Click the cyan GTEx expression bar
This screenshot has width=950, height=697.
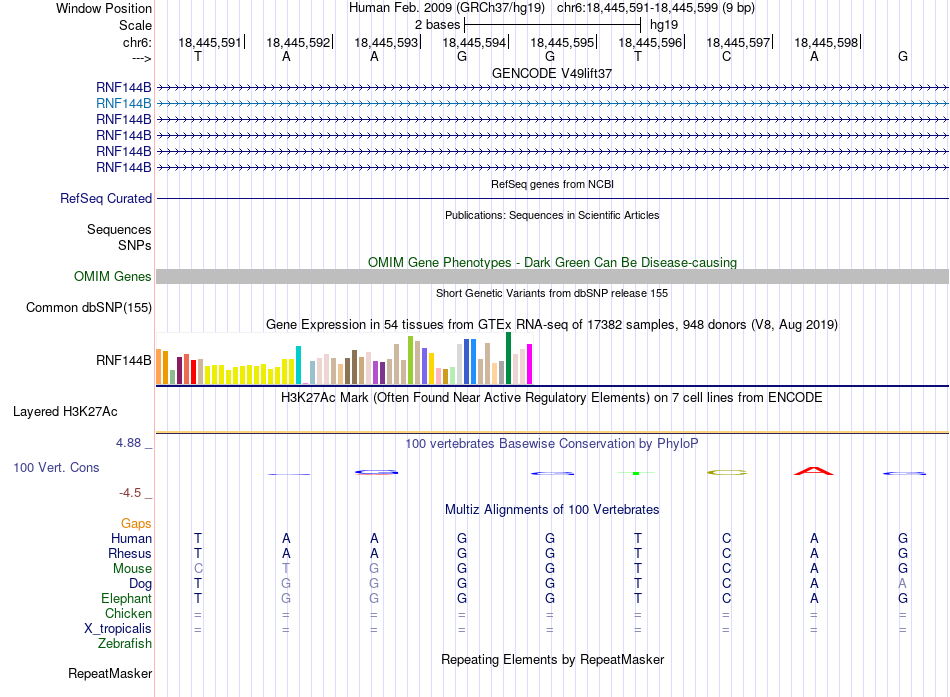pos(298,365)
